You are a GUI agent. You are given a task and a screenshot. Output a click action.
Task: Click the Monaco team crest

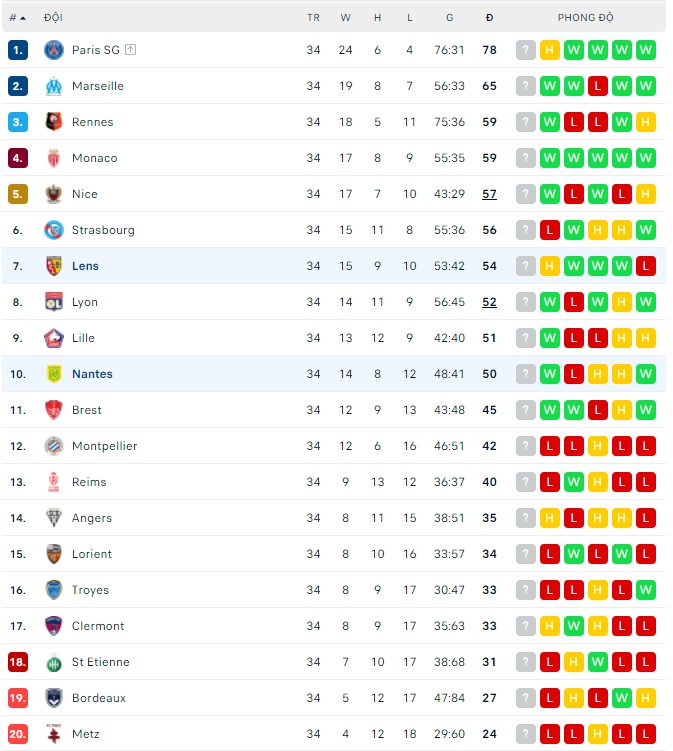click(54, 158)
